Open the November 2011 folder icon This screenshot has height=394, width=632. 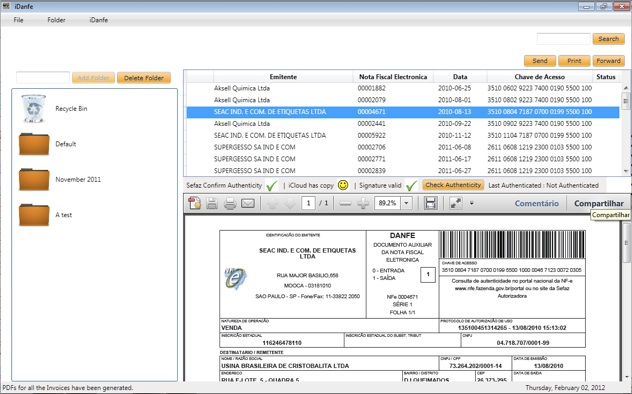(34, 179)
